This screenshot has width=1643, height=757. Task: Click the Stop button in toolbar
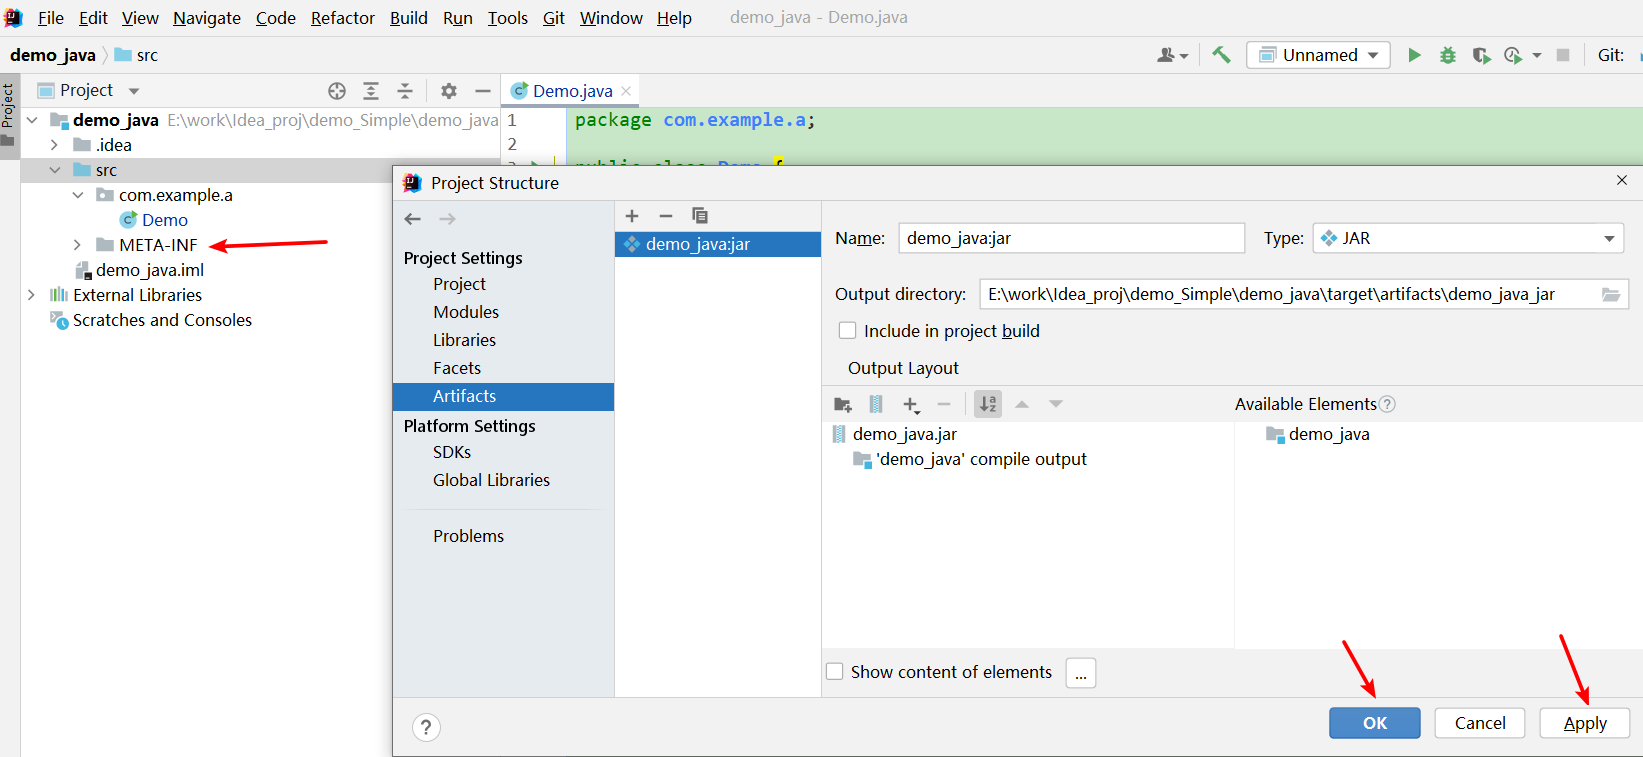[x=1563, y=55]
